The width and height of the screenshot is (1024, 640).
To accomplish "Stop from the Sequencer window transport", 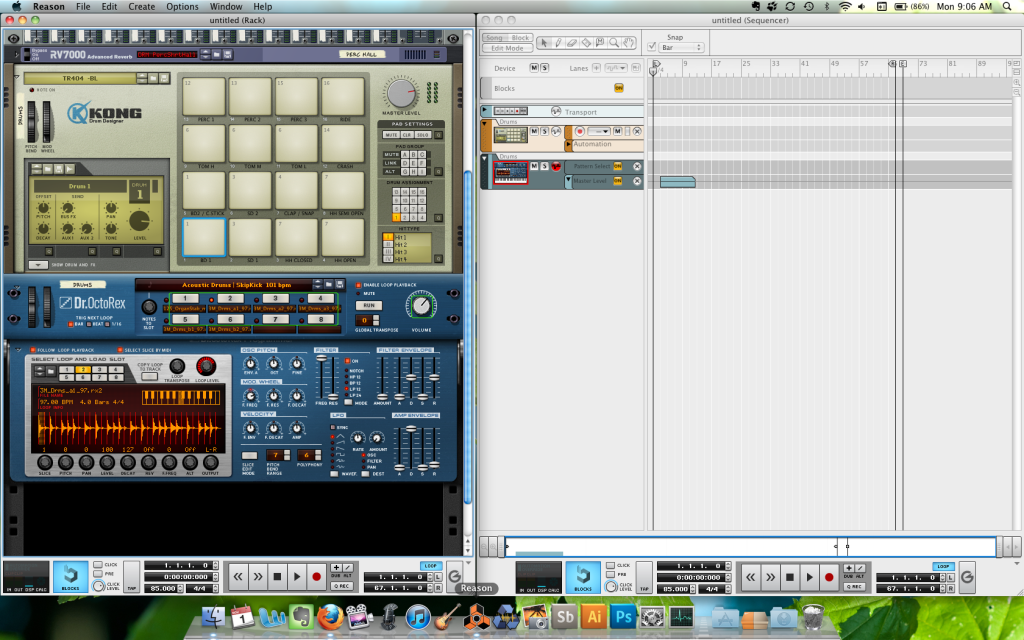I will [x=790, y=577].
